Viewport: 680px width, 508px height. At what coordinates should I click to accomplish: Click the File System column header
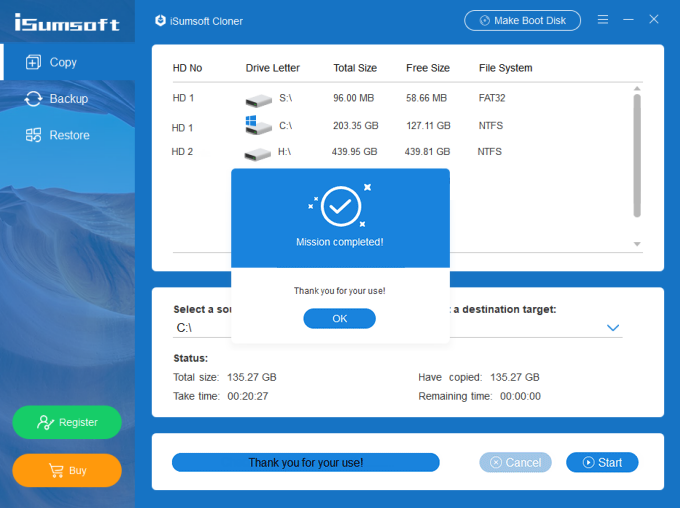click(506, 68)
